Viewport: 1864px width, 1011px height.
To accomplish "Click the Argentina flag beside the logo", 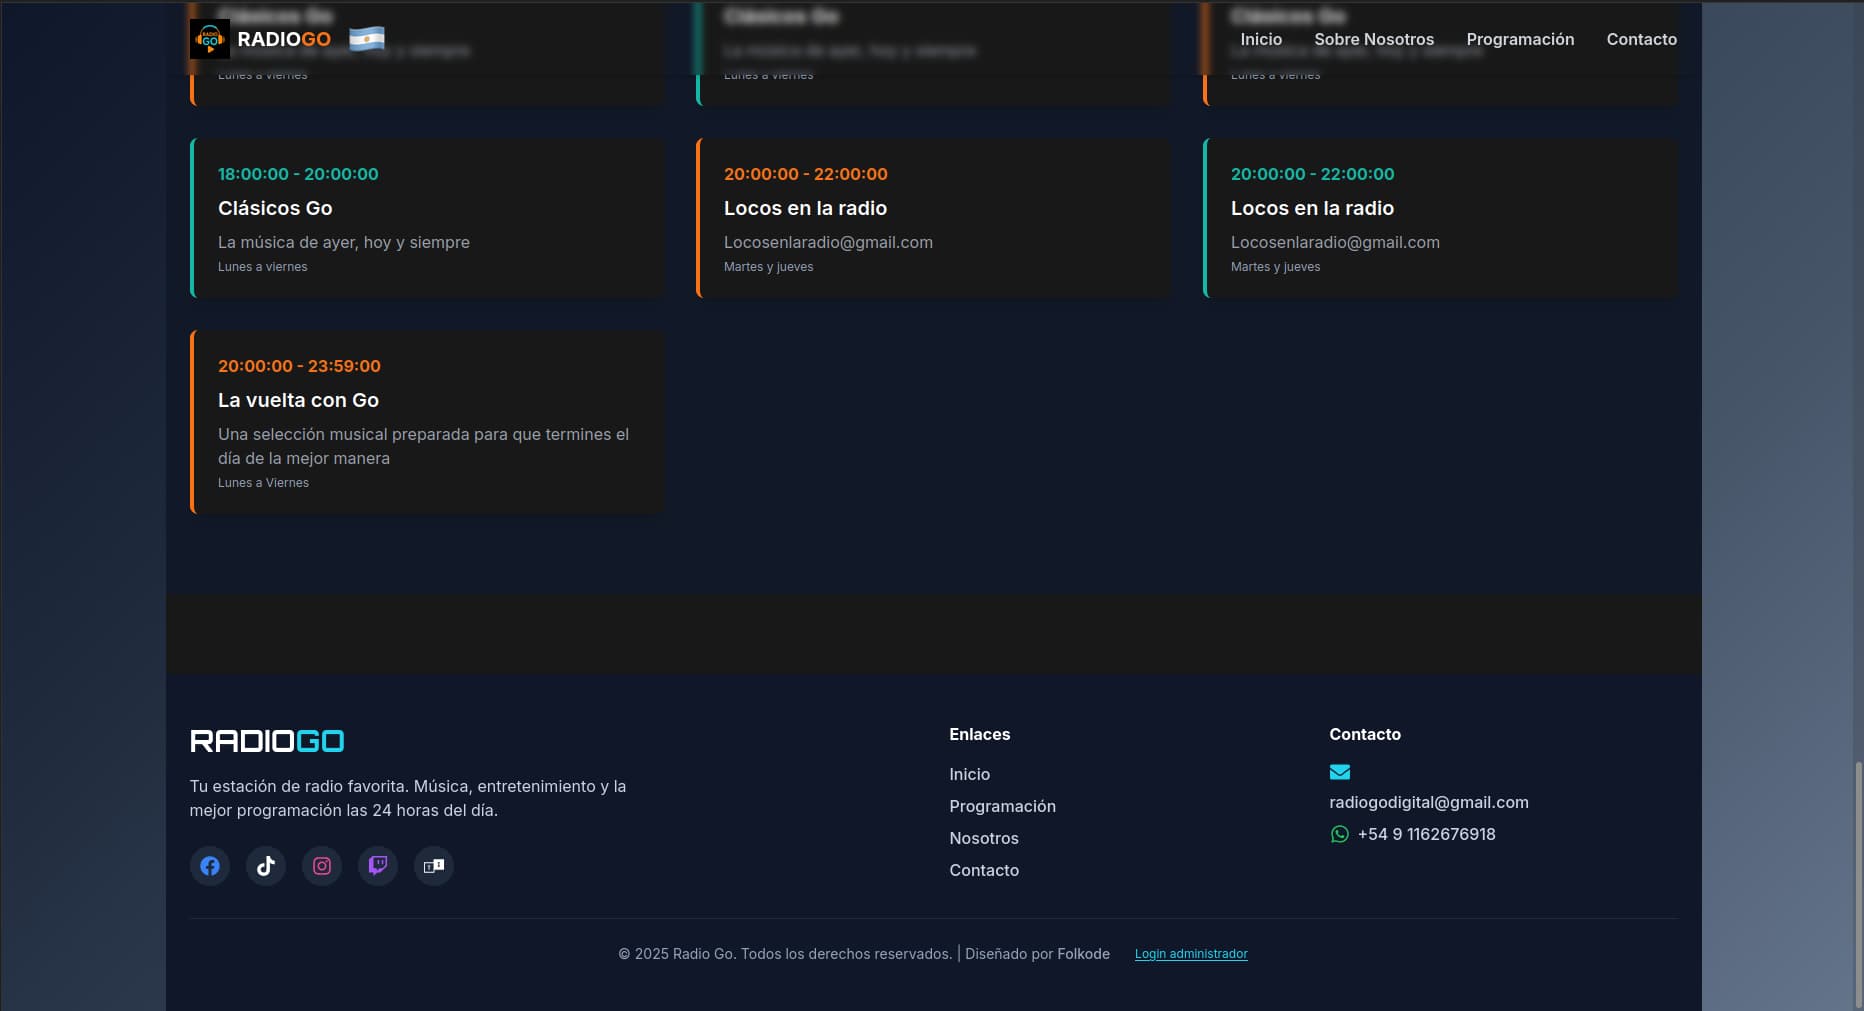I will pos(365,39).
